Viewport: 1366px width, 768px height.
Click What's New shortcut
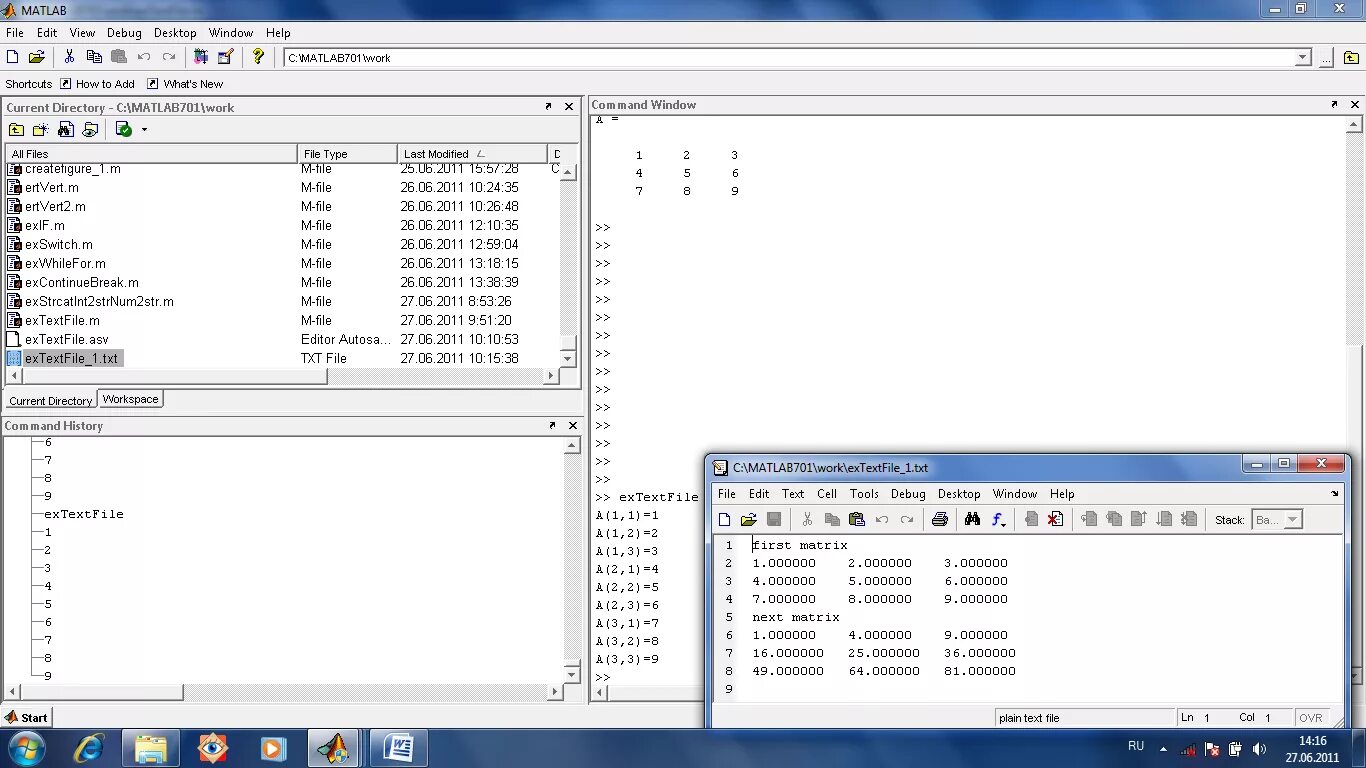[x=185, y=84]
